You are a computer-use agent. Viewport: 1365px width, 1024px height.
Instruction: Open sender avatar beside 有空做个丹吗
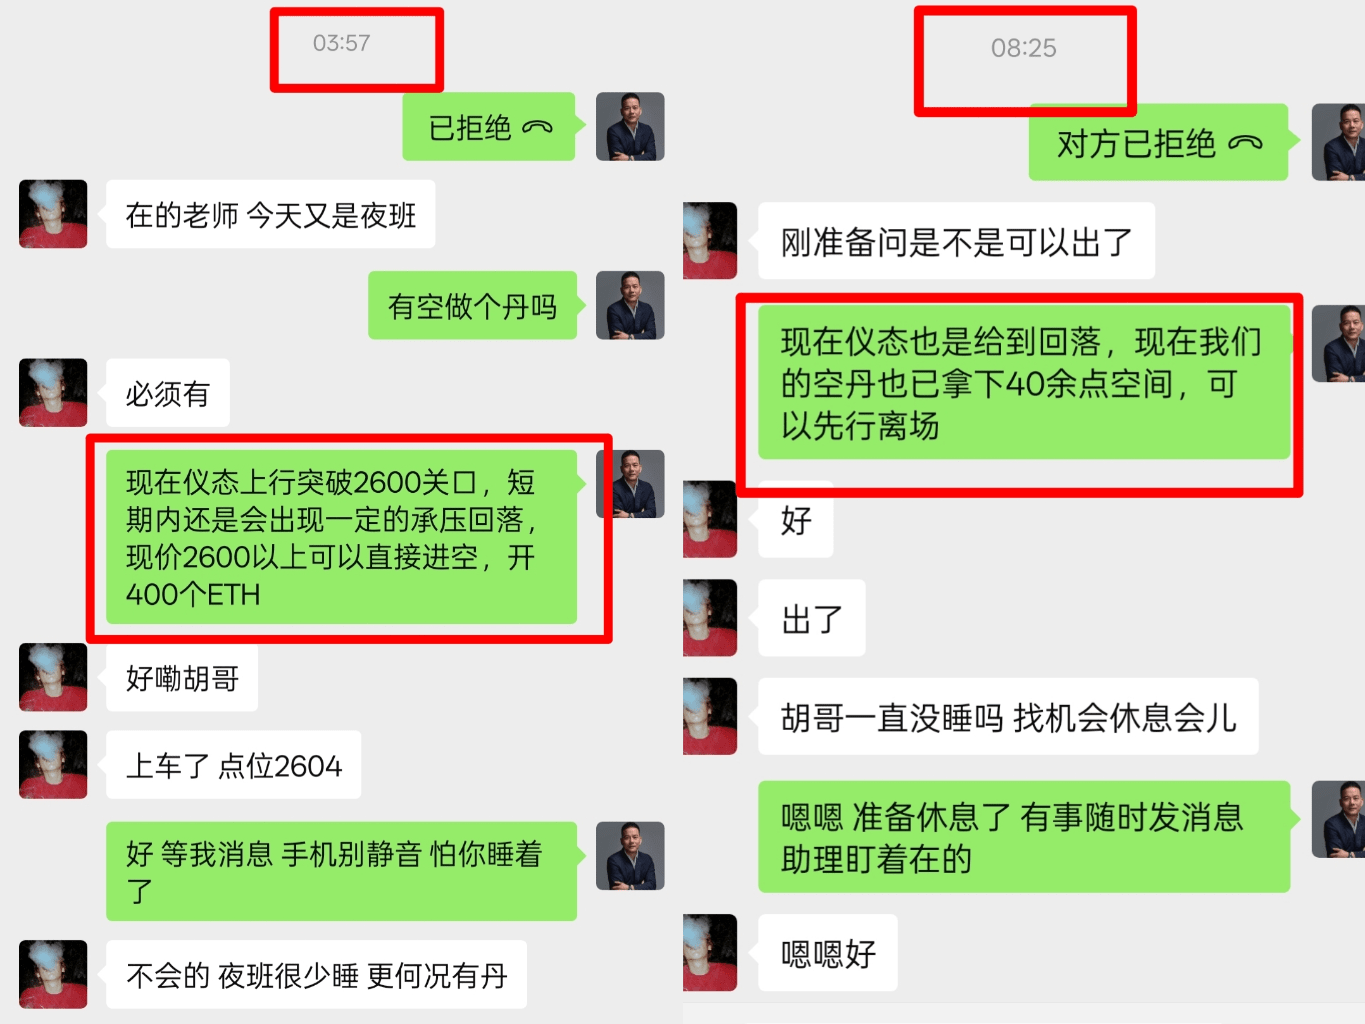click(630, 305)
